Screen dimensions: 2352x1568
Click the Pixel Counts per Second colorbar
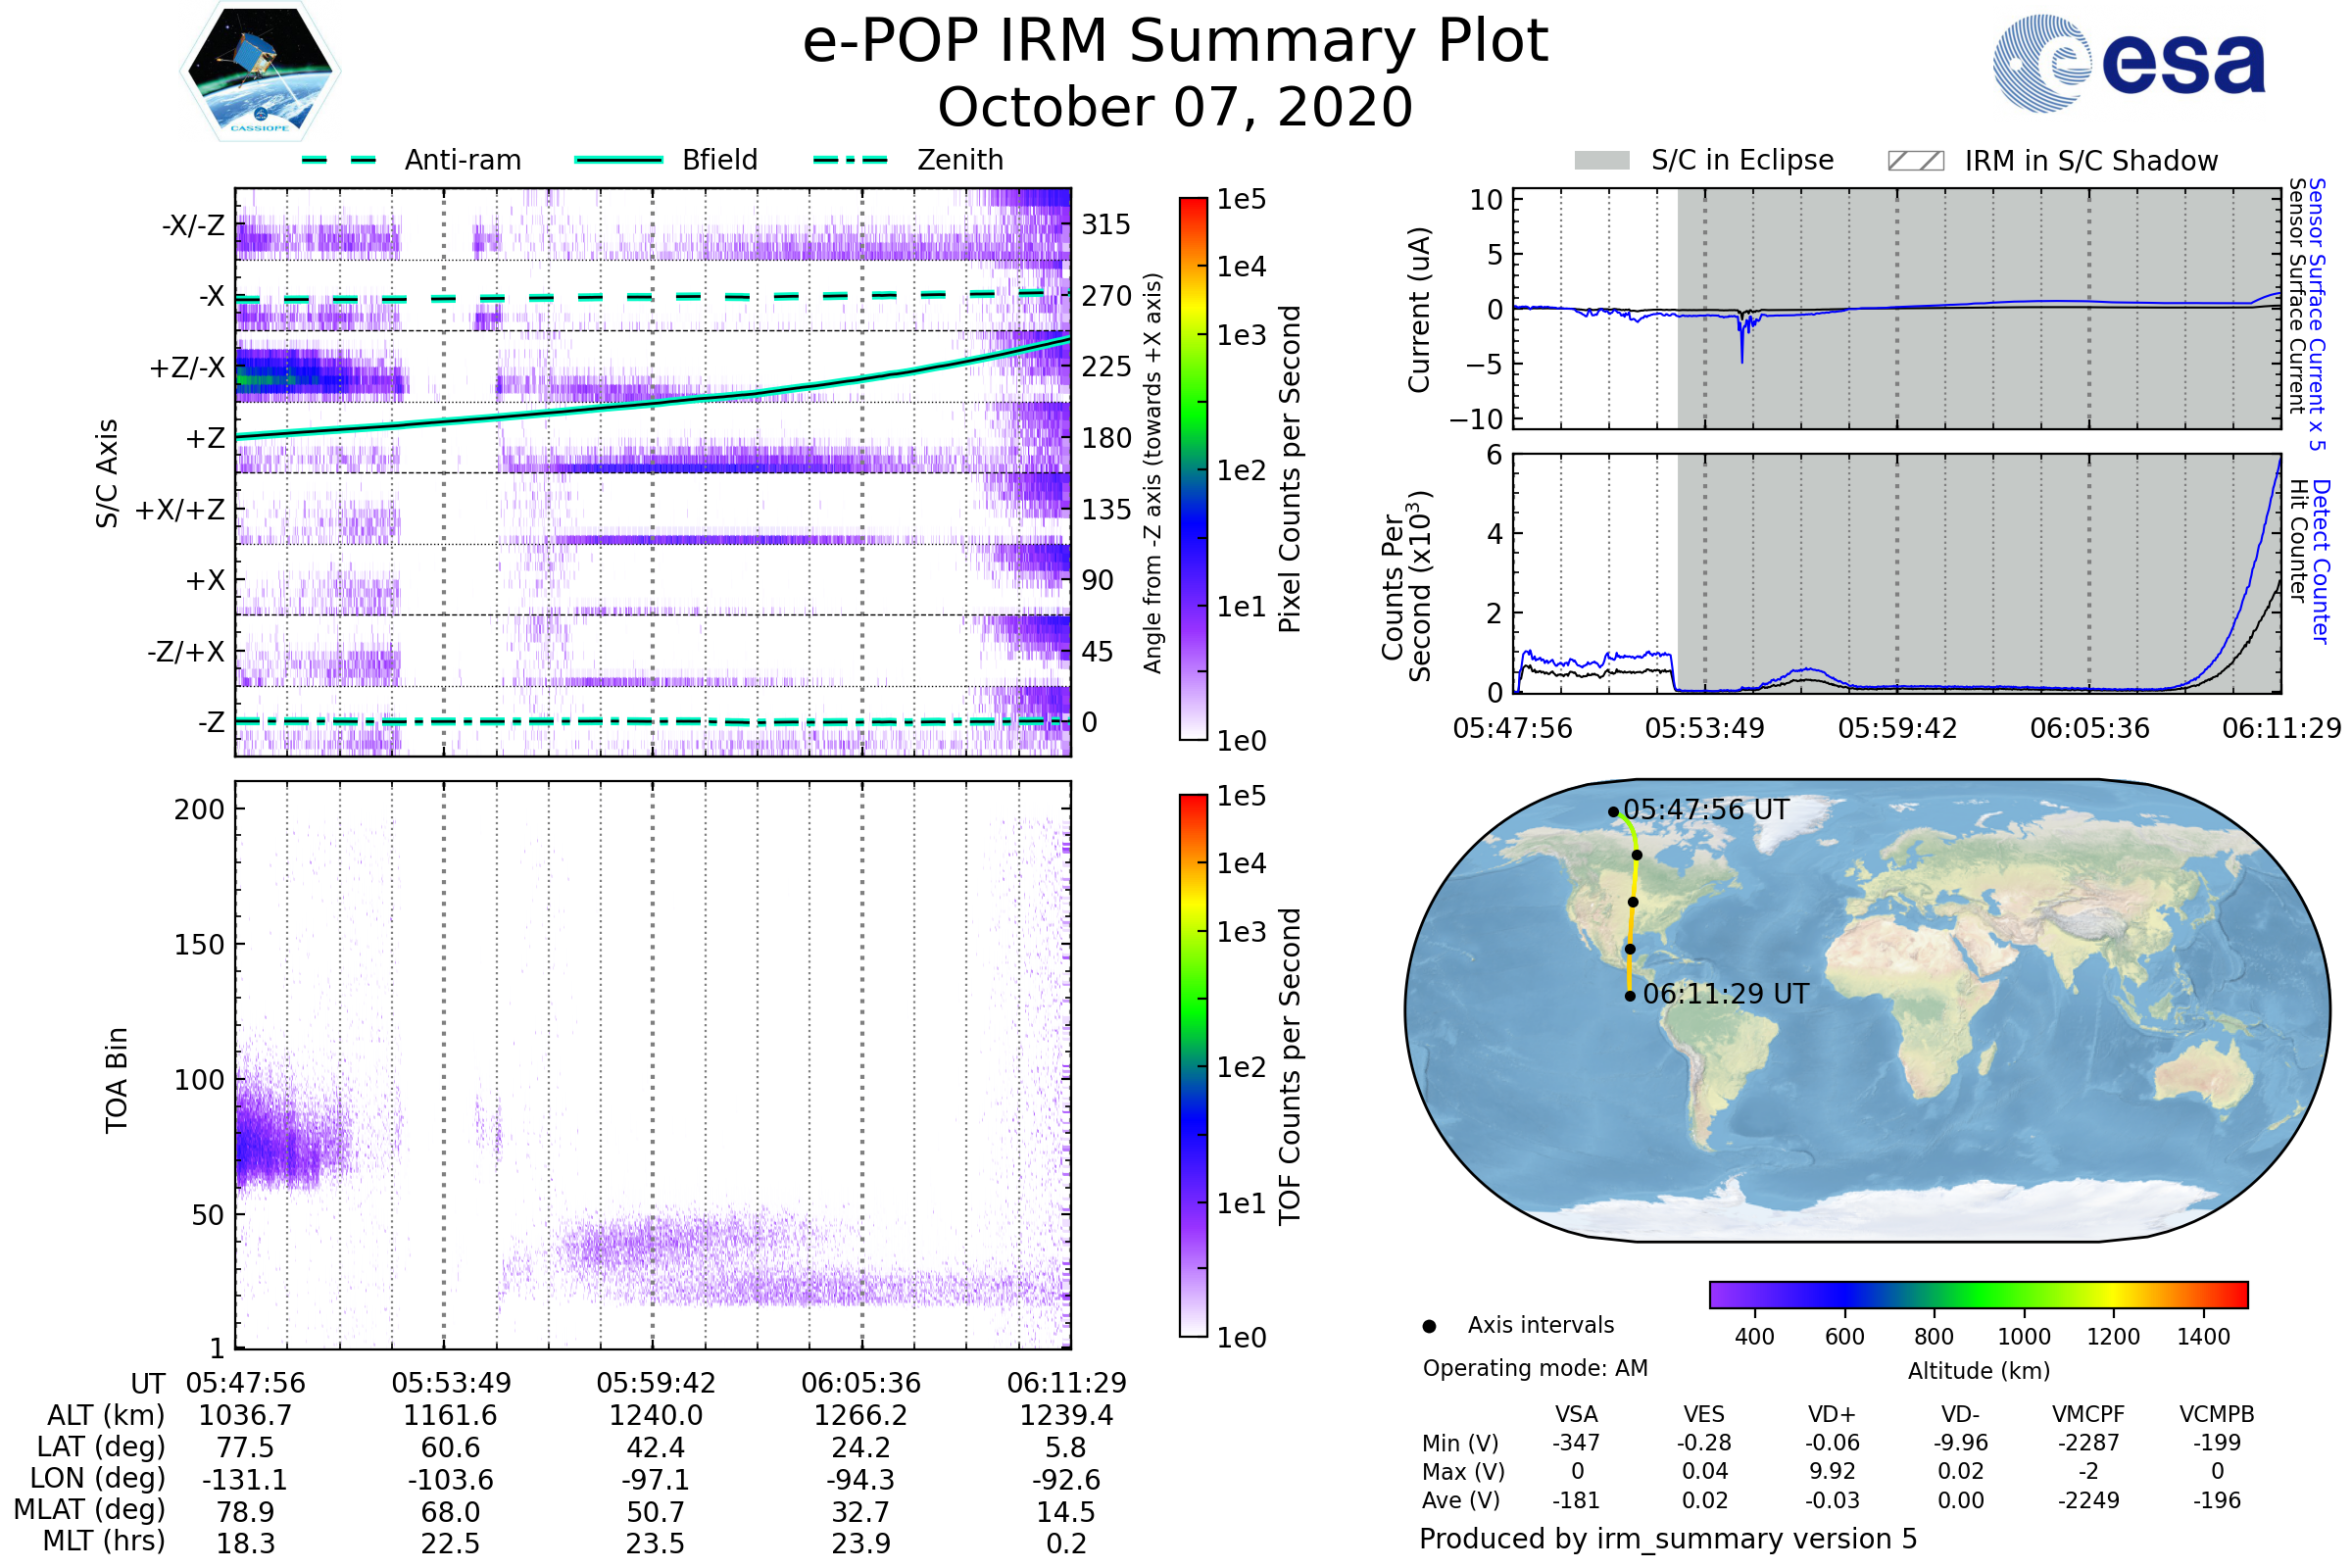point(1193,469)
